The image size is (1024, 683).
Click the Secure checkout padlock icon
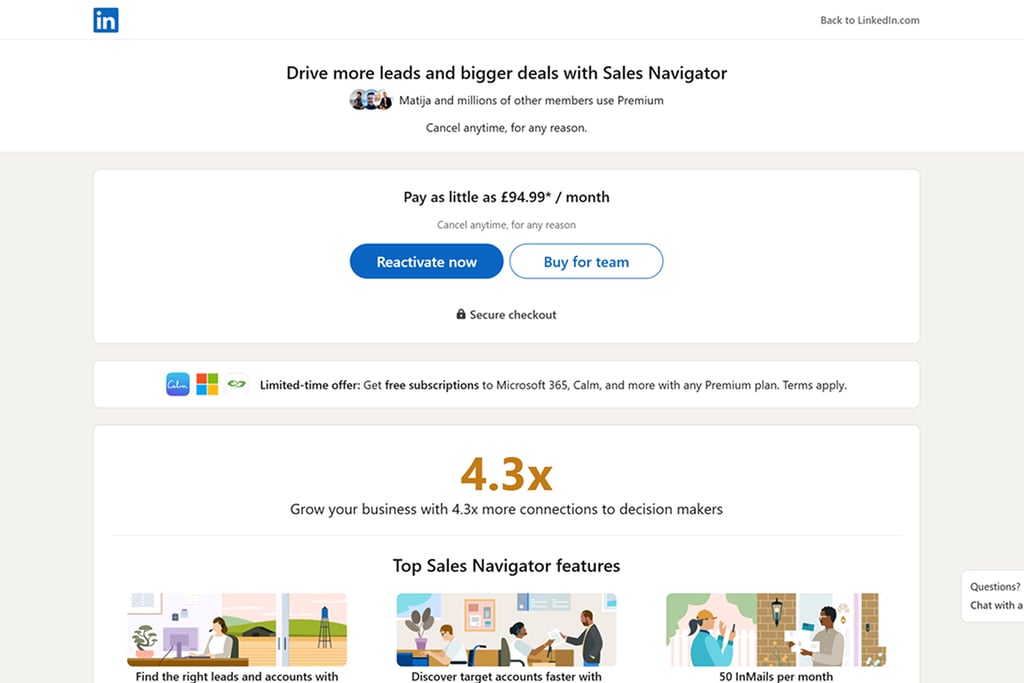[461, 314]
